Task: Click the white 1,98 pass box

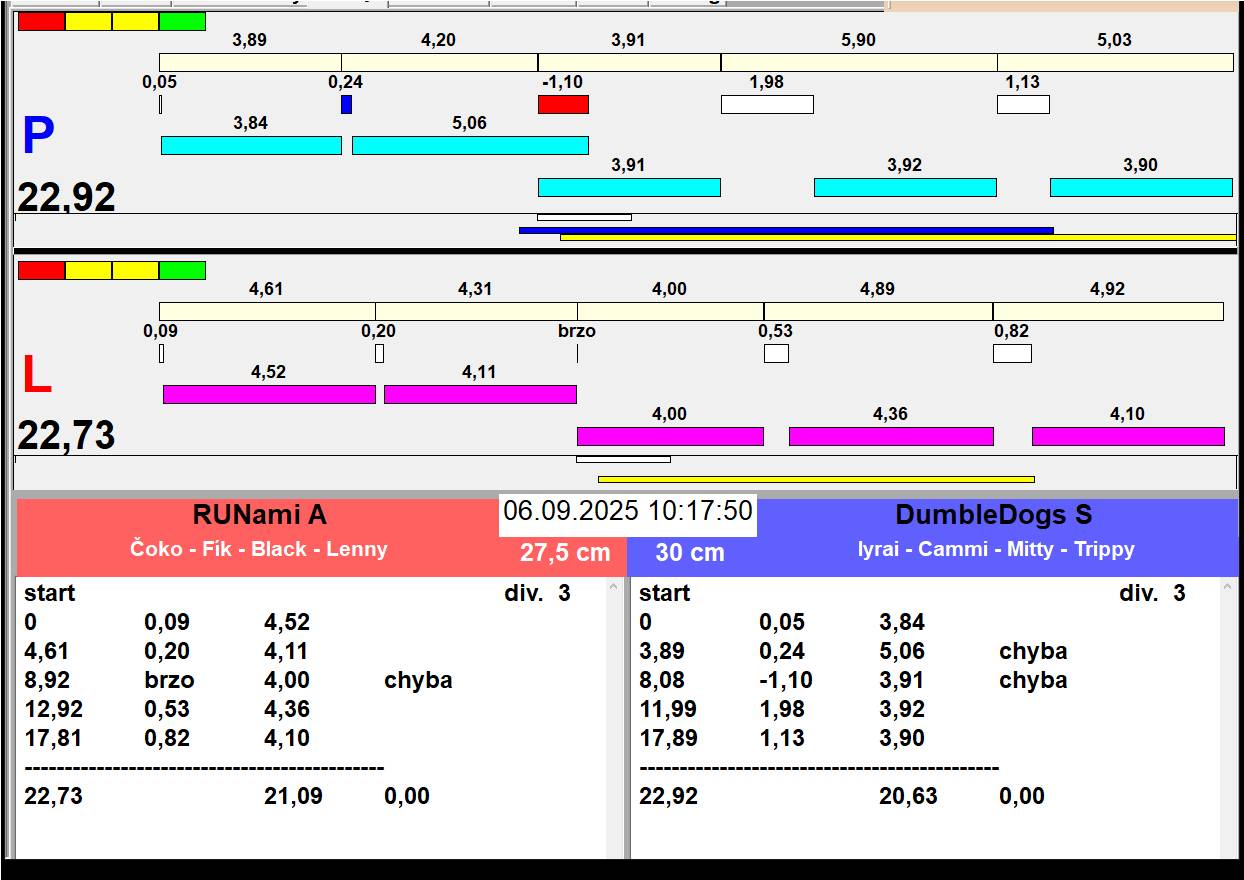Action: pyautogui.click(x=767, y=104)
